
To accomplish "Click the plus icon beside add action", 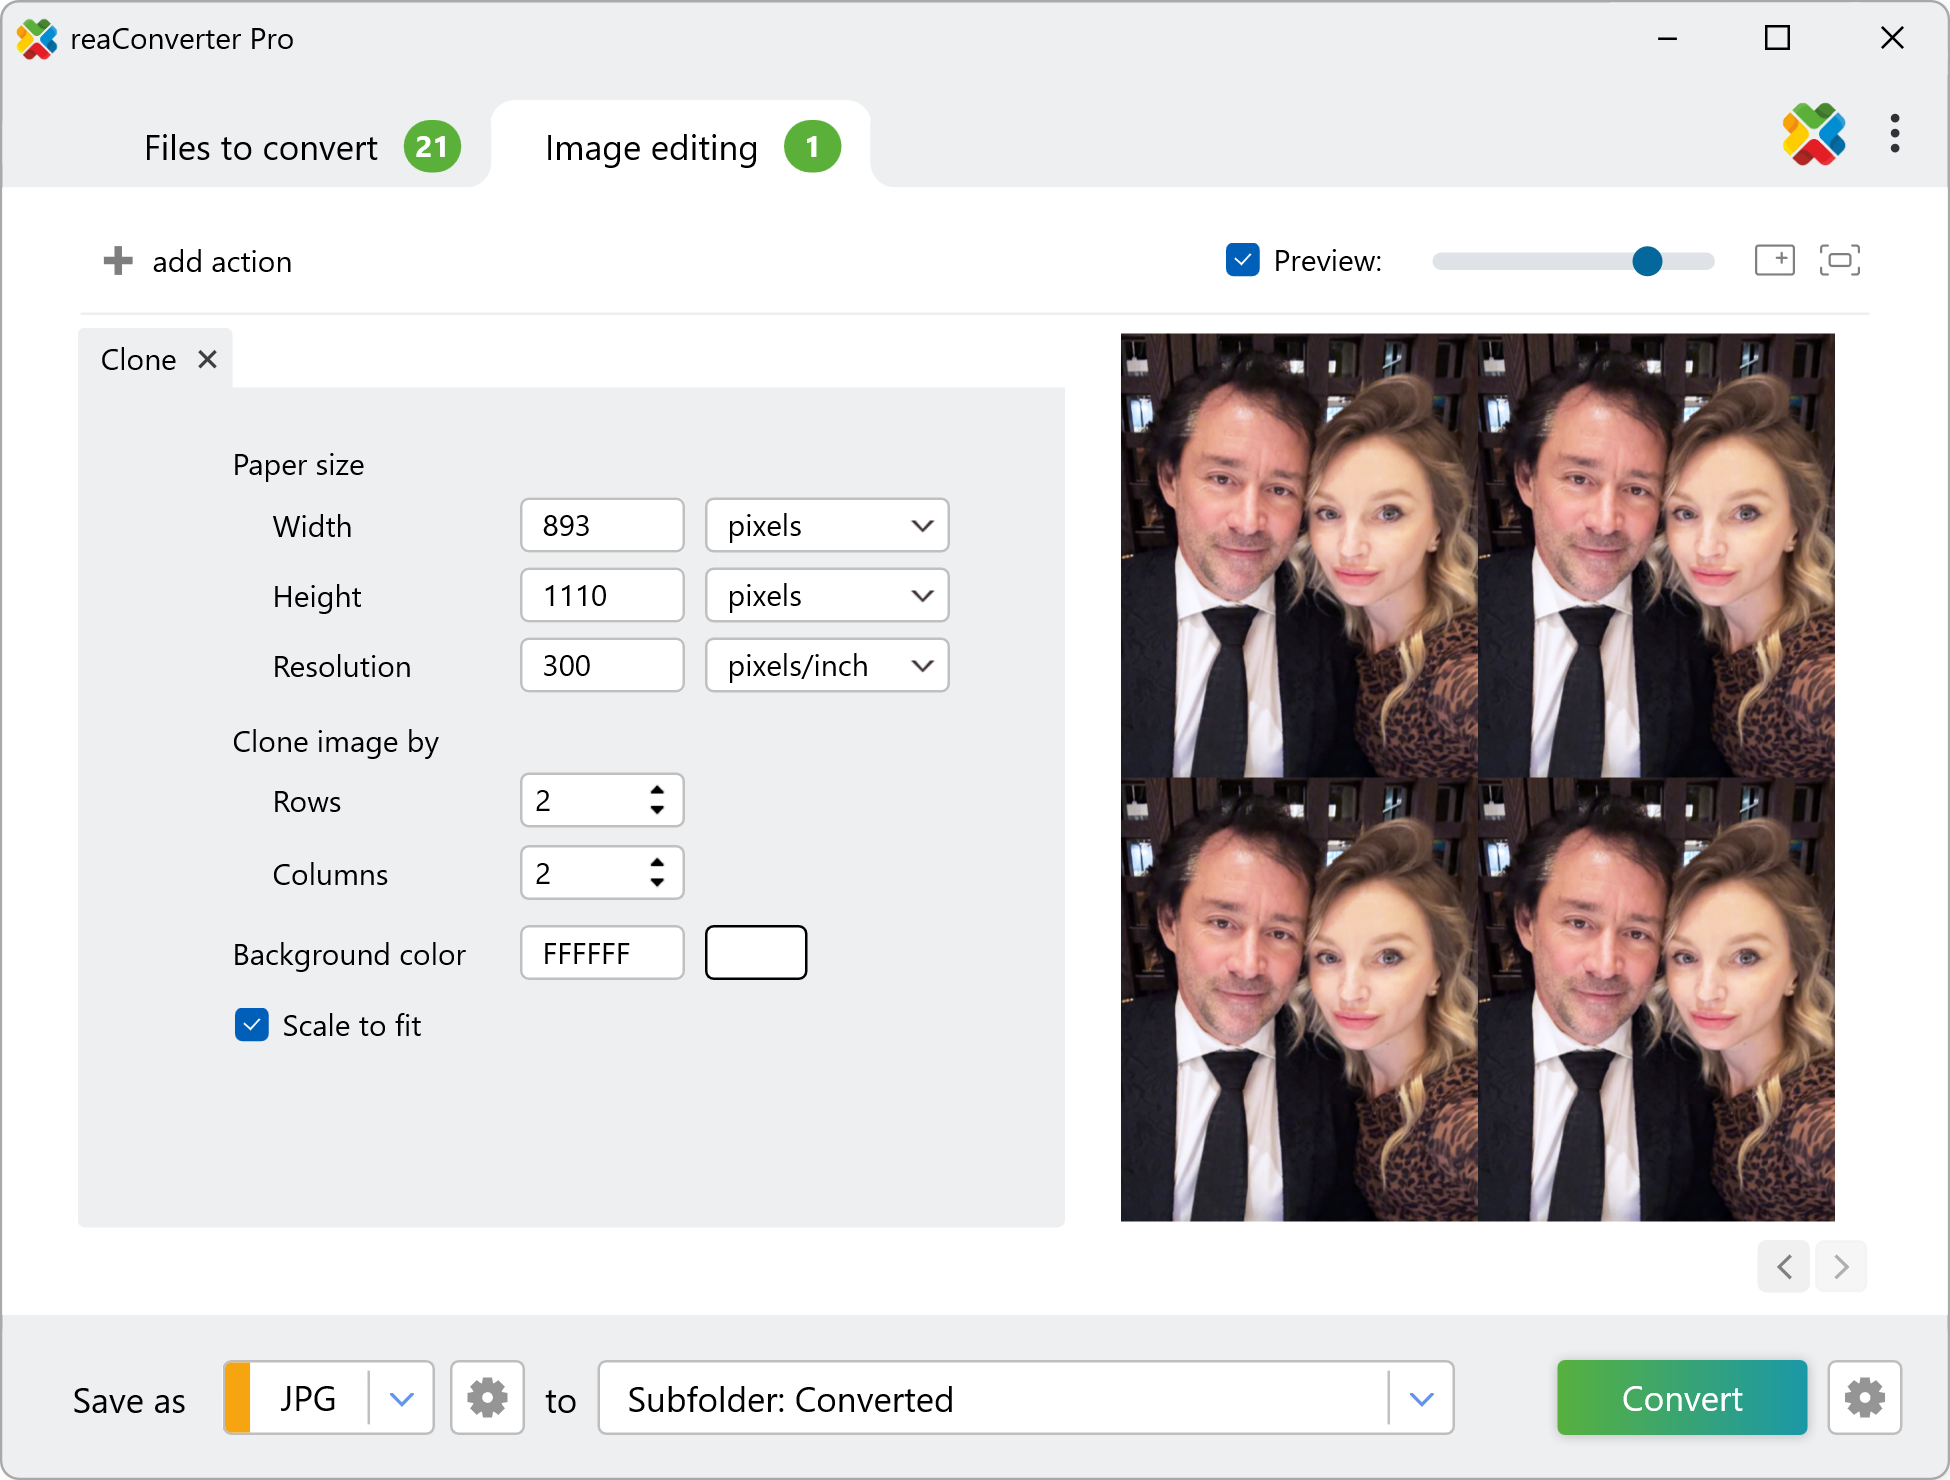I will 118,261.
